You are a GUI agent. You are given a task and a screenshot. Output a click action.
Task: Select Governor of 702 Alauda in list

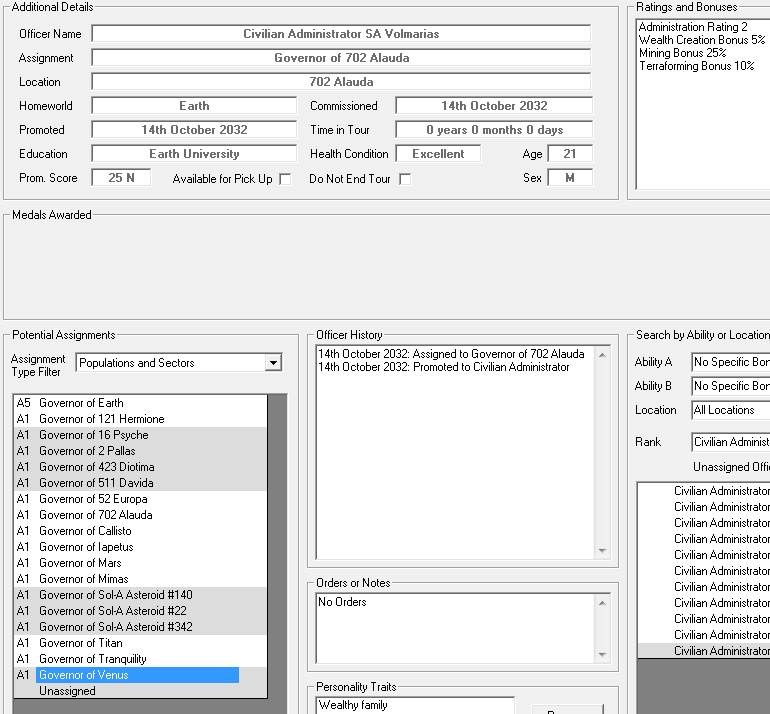[140, 515]
